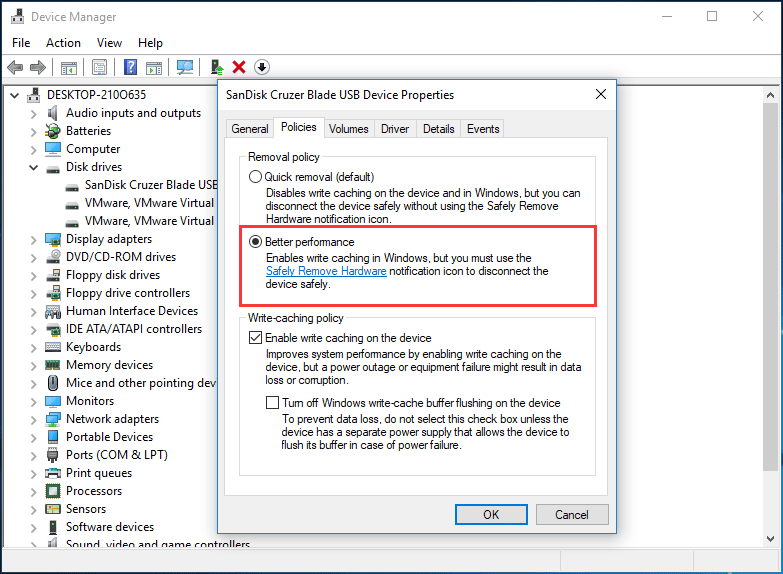Uncheck Enable write caching on the device
The width and height of the screenshot is (783, 574).
point(255,338)
